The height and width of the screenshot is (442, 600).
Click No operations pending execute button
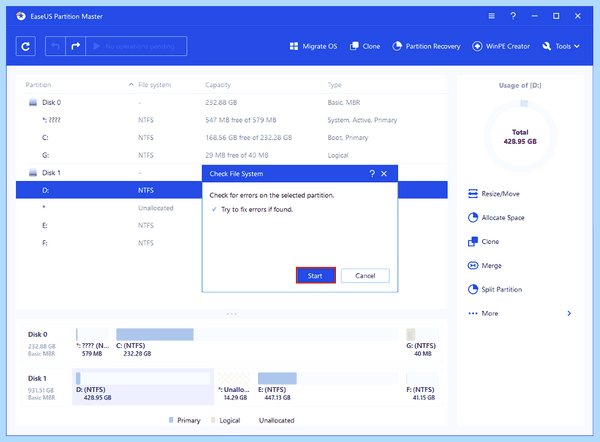[136, 46]
